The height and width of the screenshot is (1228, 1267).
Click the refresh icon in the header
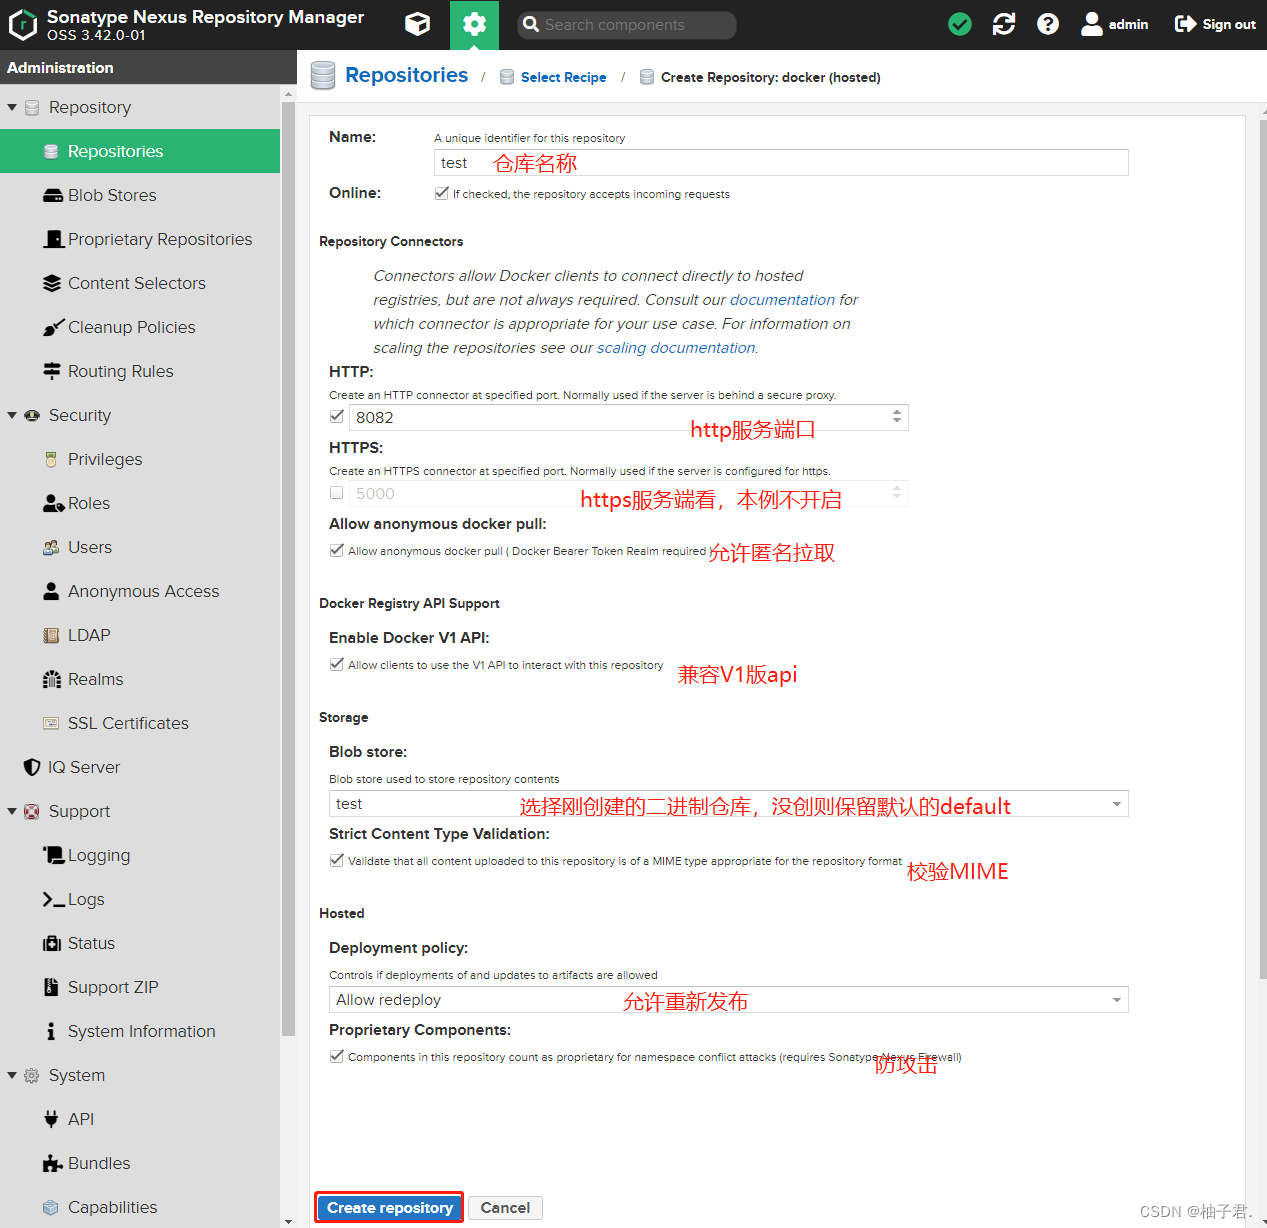[1003, 24]
